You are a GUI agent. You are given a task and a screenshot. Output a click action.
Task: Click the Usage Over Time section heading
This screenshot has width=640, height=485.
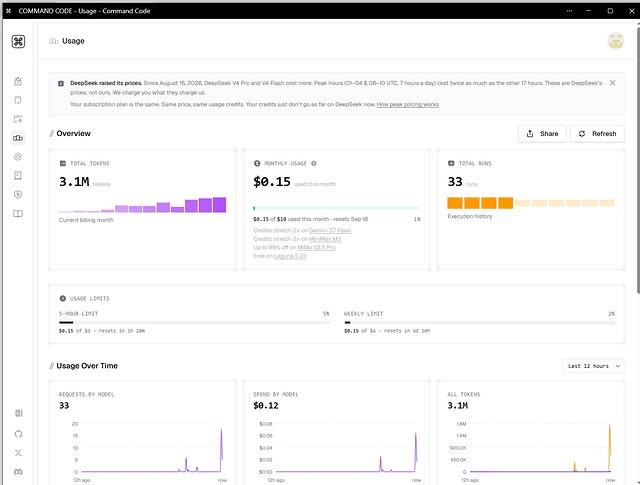click(87, 366)
